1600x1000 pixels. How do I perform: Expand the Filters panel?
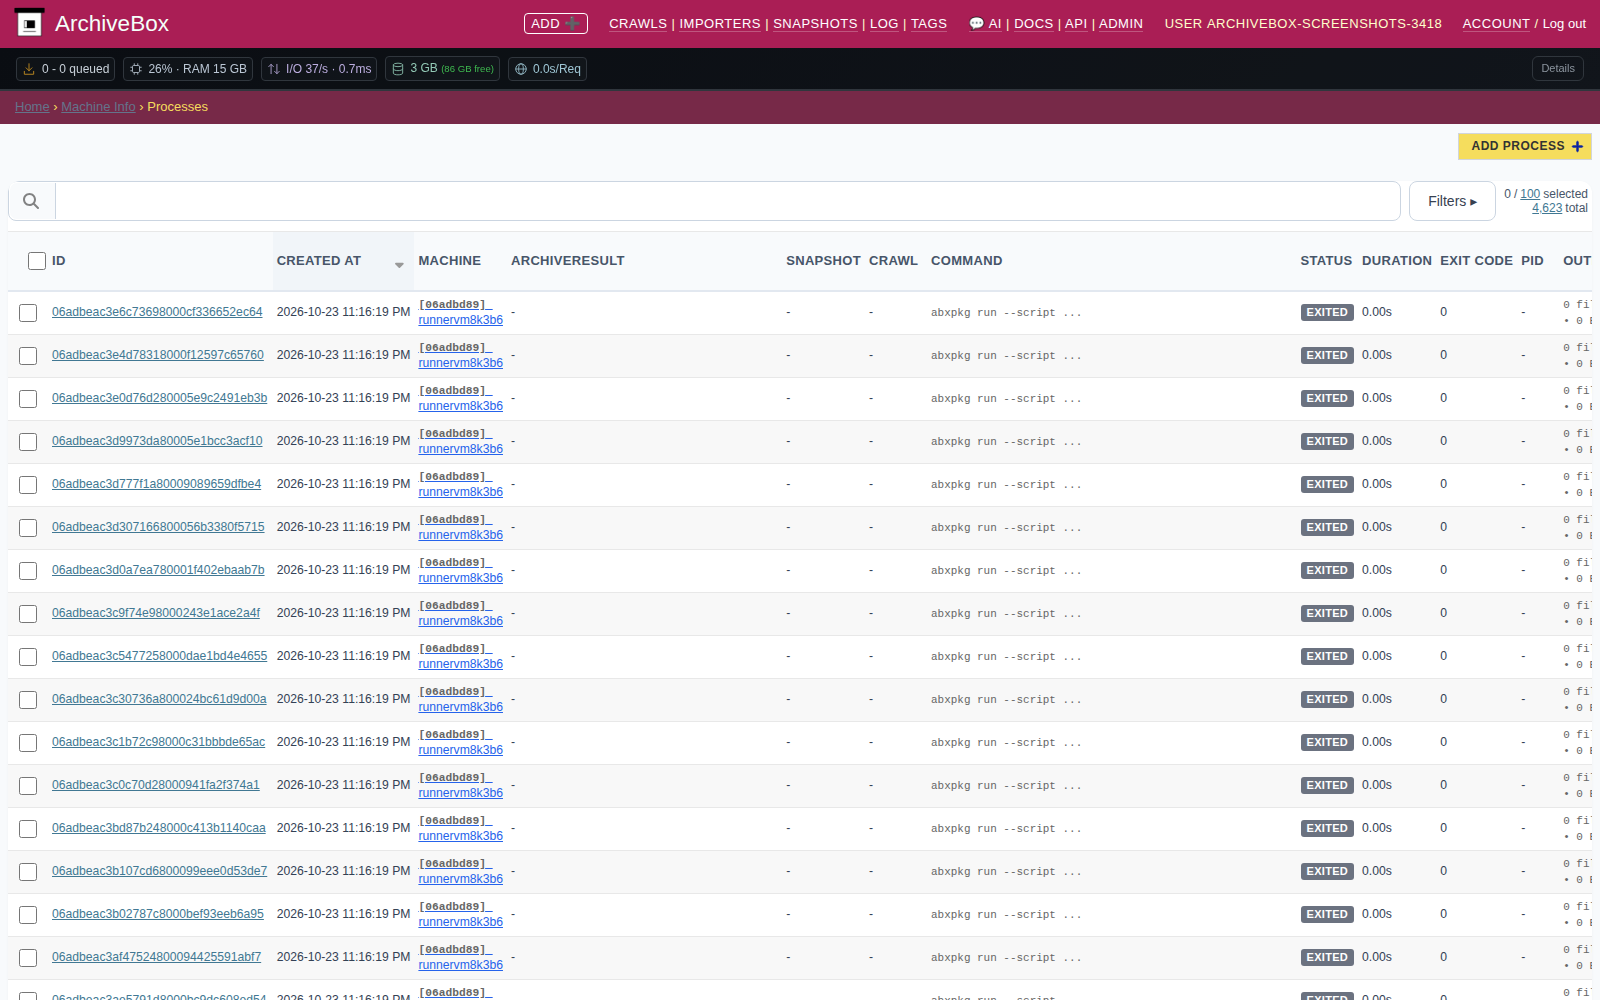click(1452, 201)
